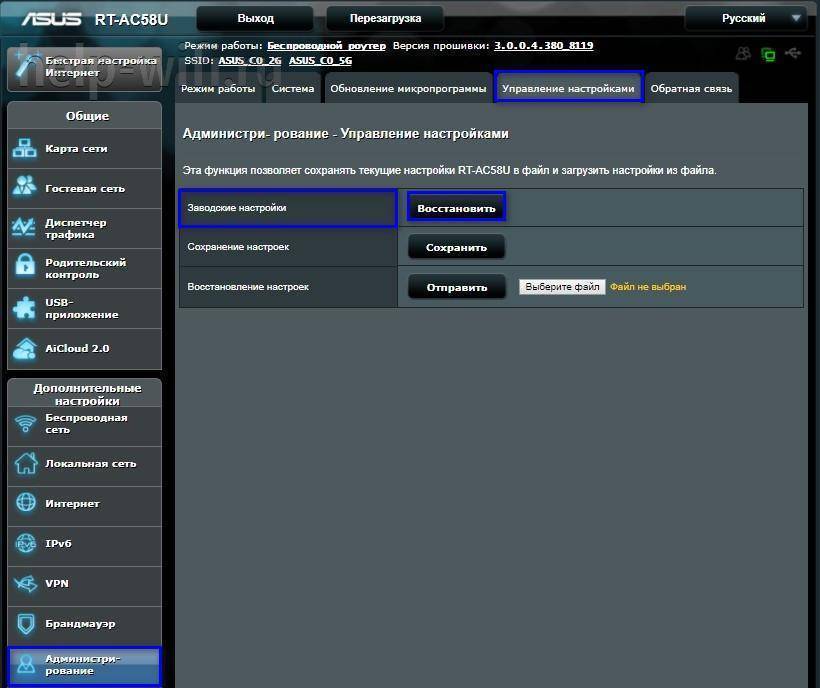Click Восстановить to restore factory settings
820x688 pixels.
coord(456,208)
